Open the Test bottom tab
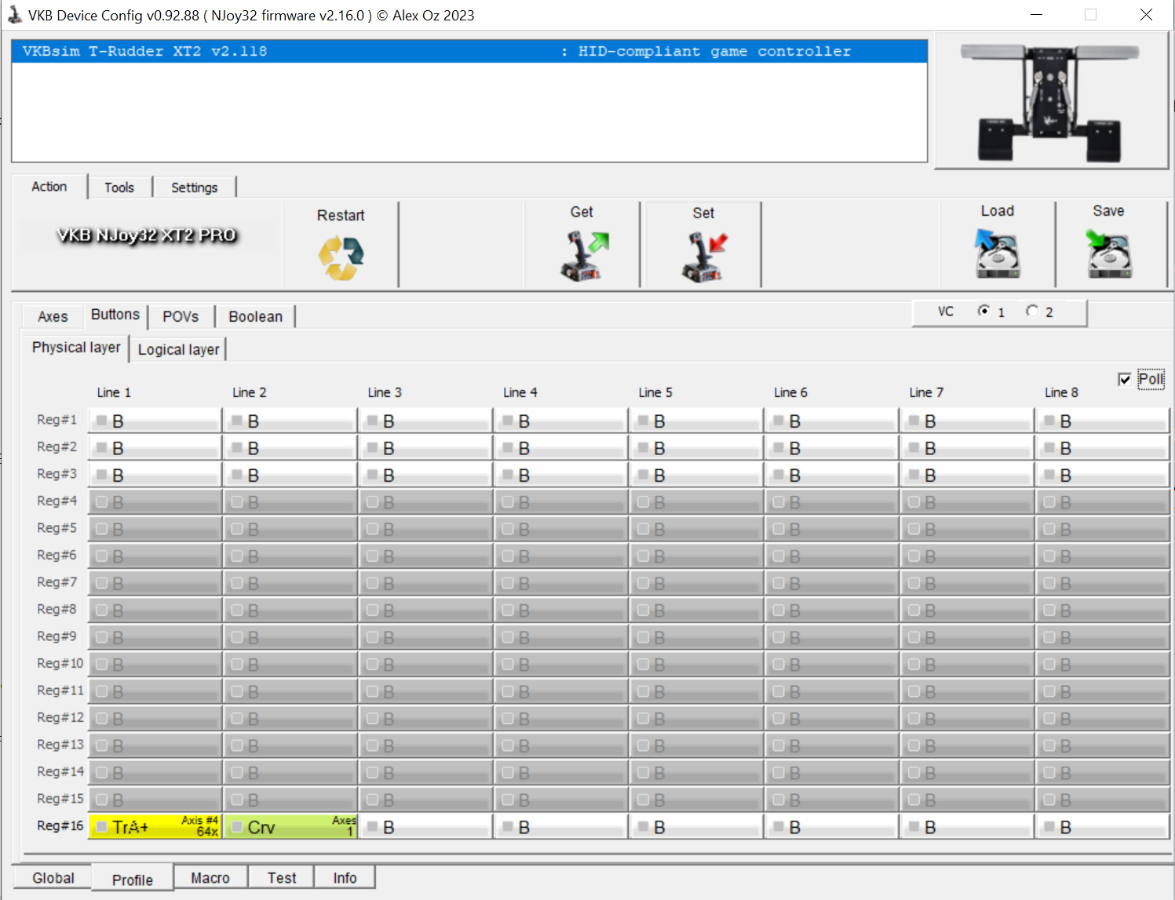Image resolution: width=1175 pixels, height=900 pixels. coord(282,878)
